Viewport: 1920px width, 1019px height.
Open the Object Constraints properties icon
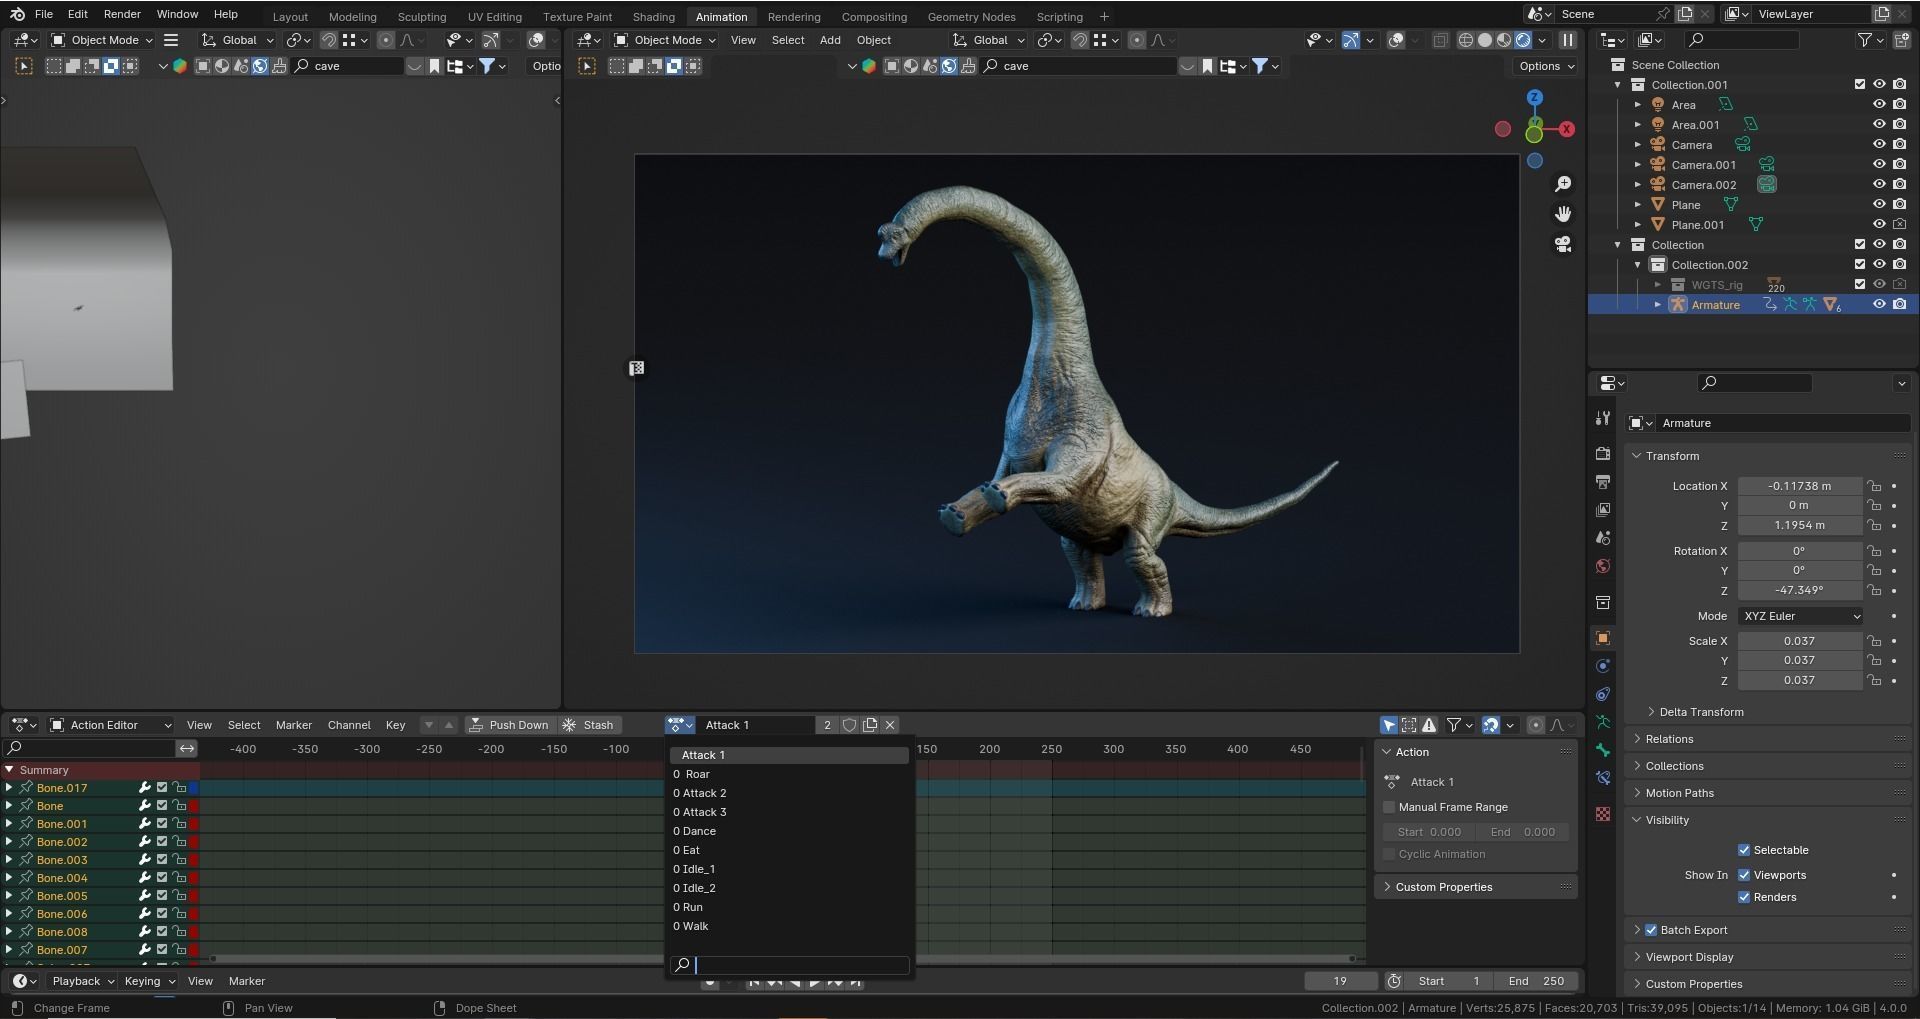click(1603, 694)
